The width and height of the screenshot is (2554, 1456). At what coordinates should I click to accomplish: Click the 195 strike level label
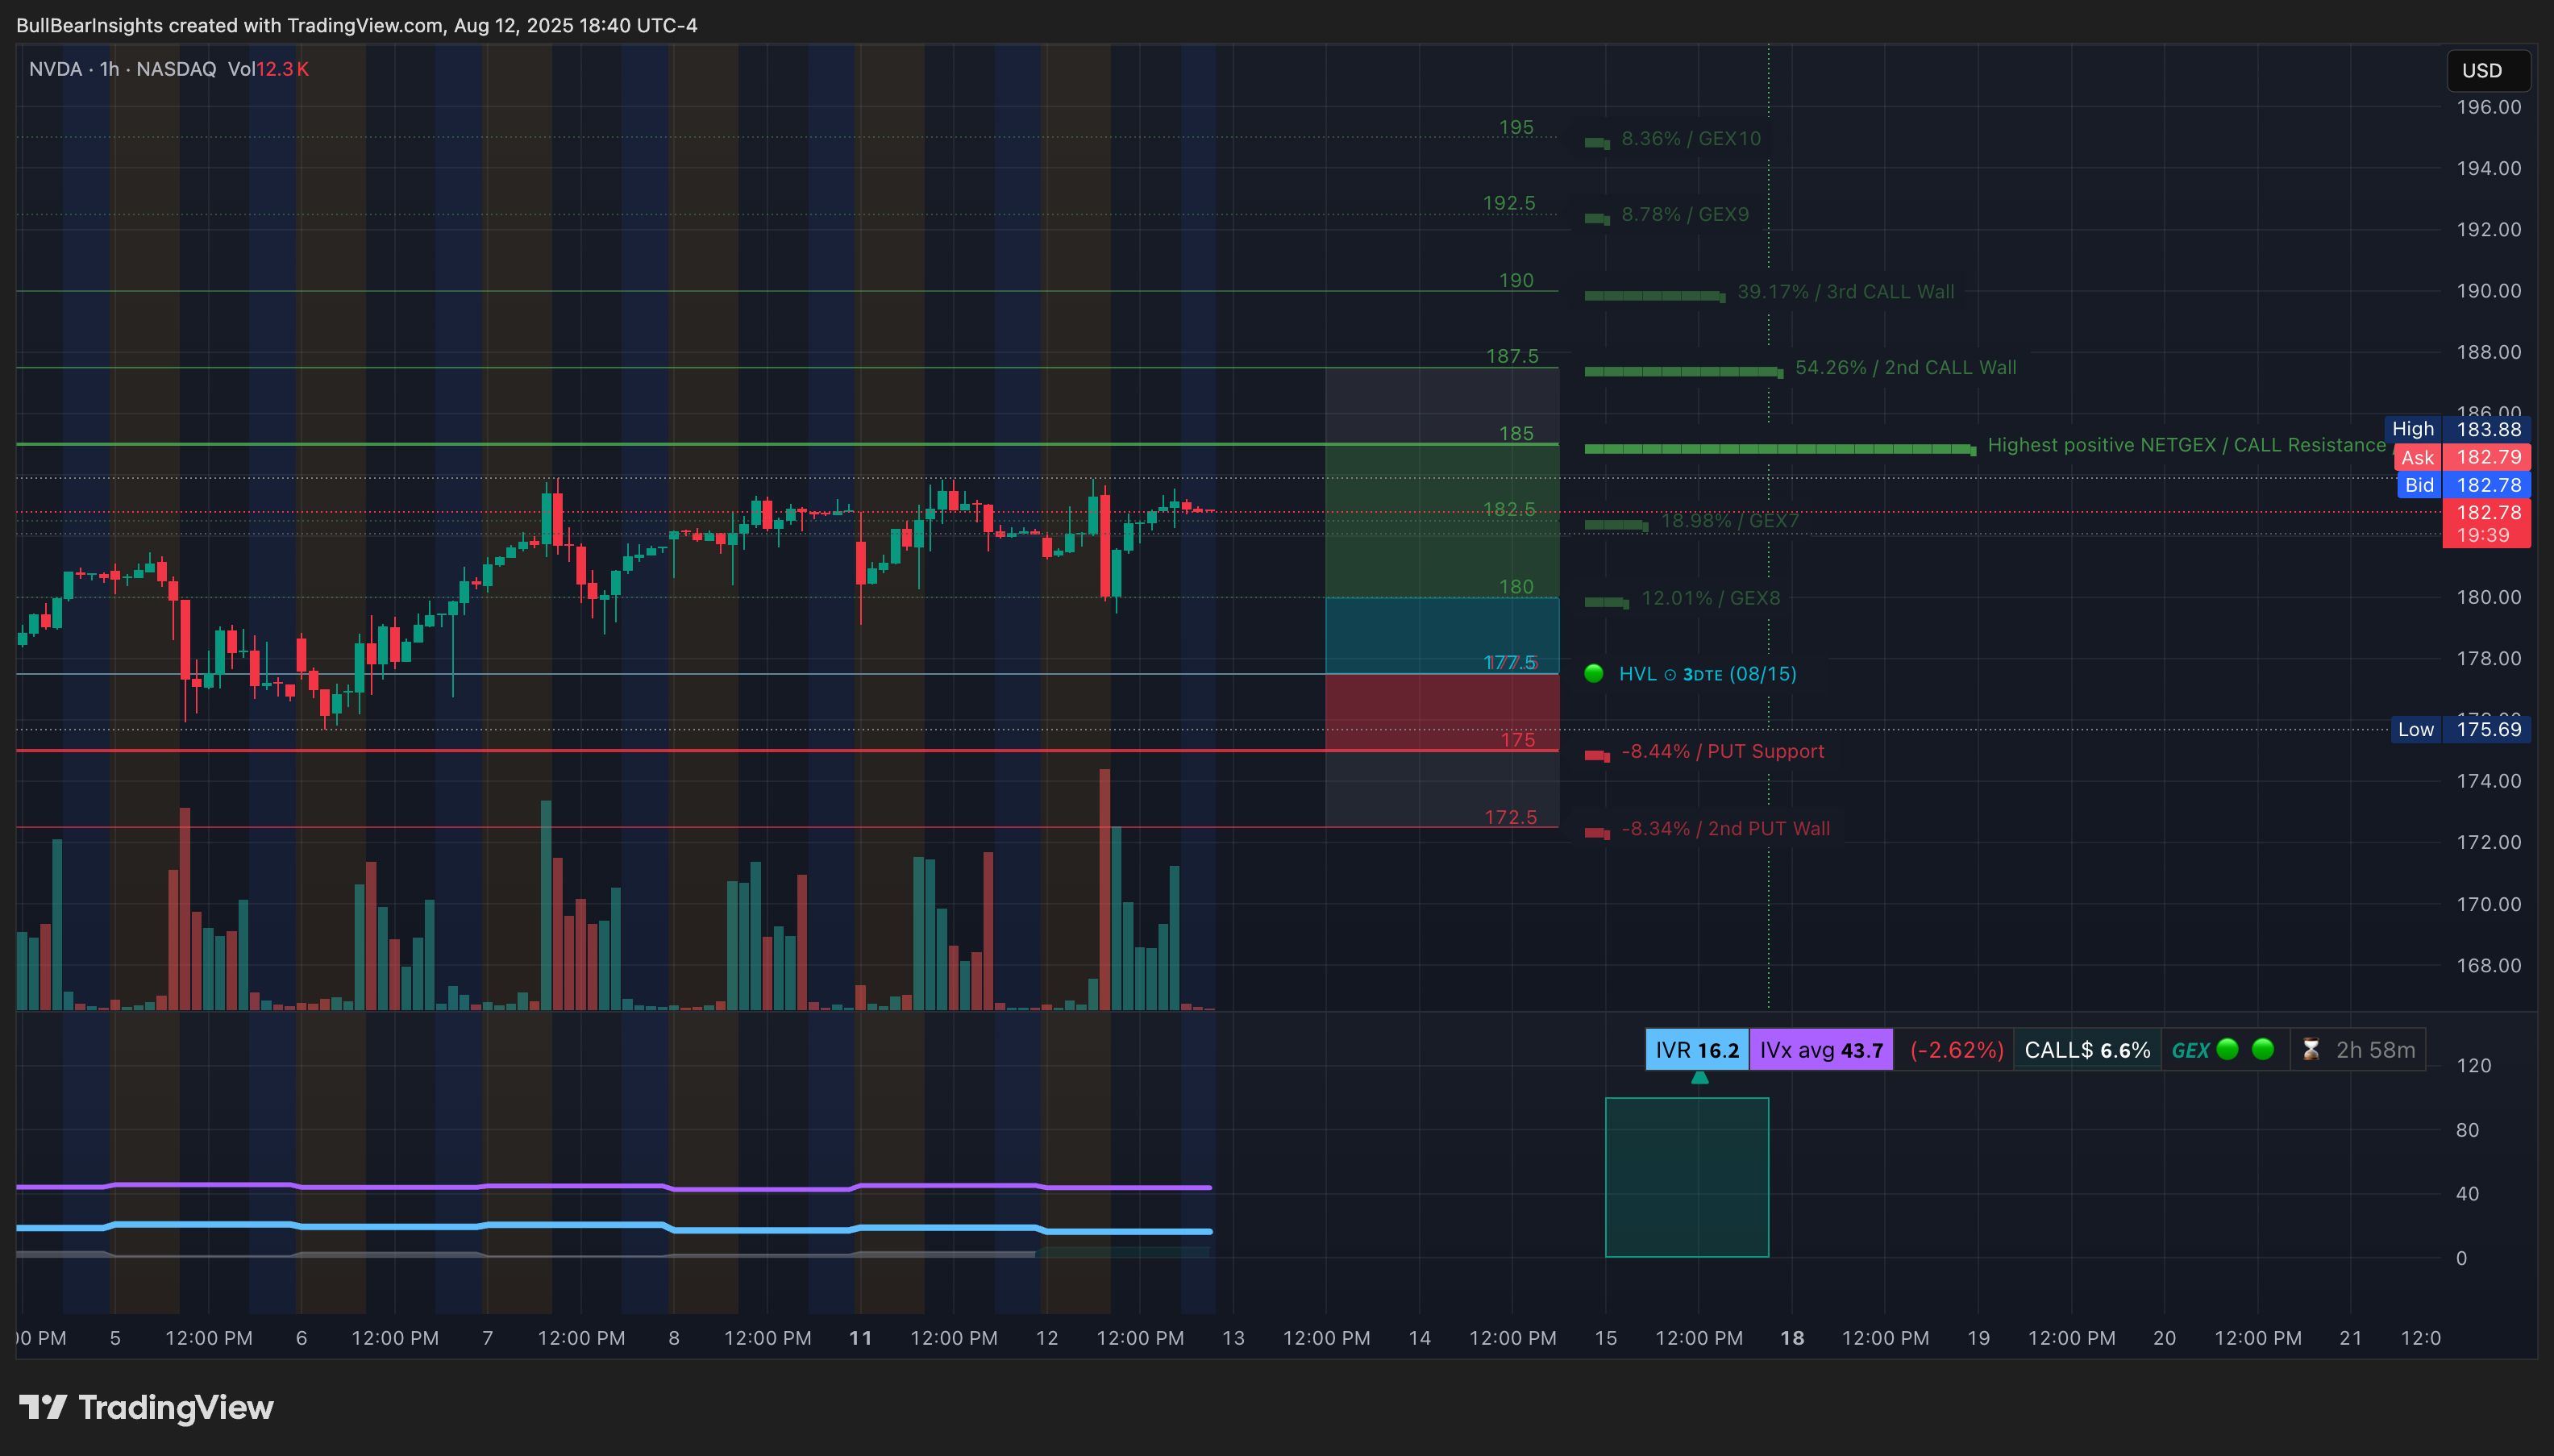pos(1516,127)
